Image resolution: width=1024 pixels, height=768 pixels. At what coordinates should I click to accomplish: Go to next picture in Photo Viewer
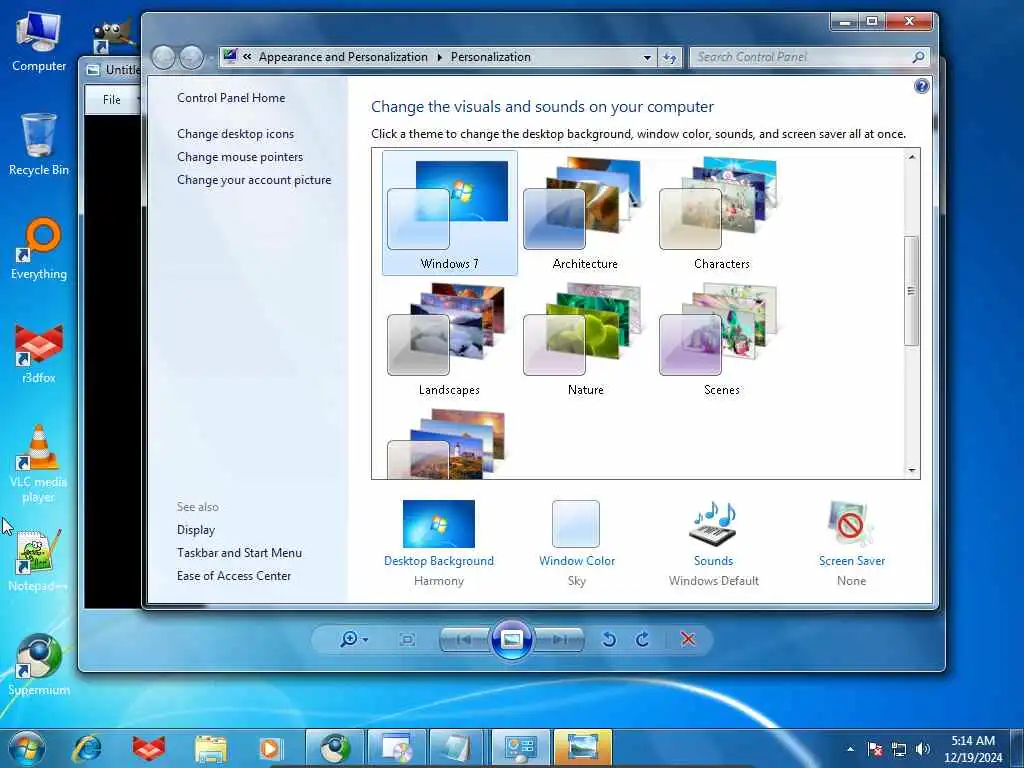point(559,639)
